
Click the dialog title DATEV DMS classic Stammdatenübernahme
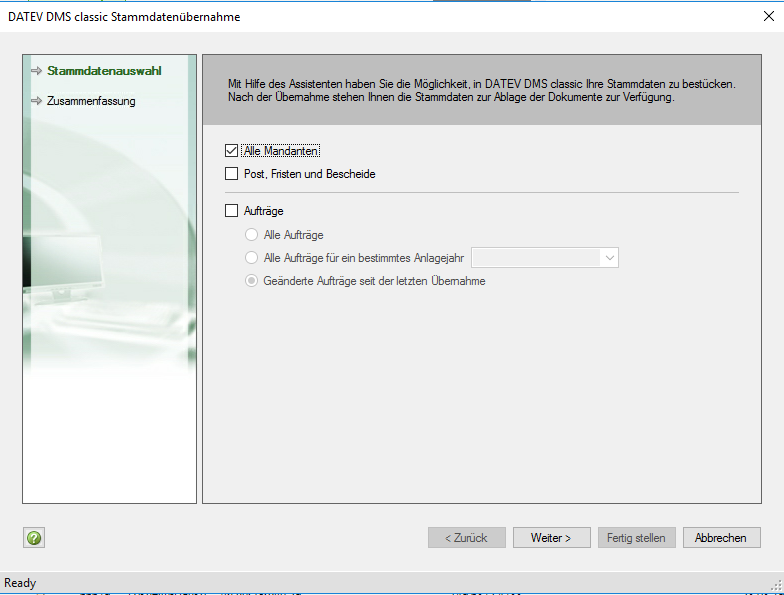click(124, 16)
